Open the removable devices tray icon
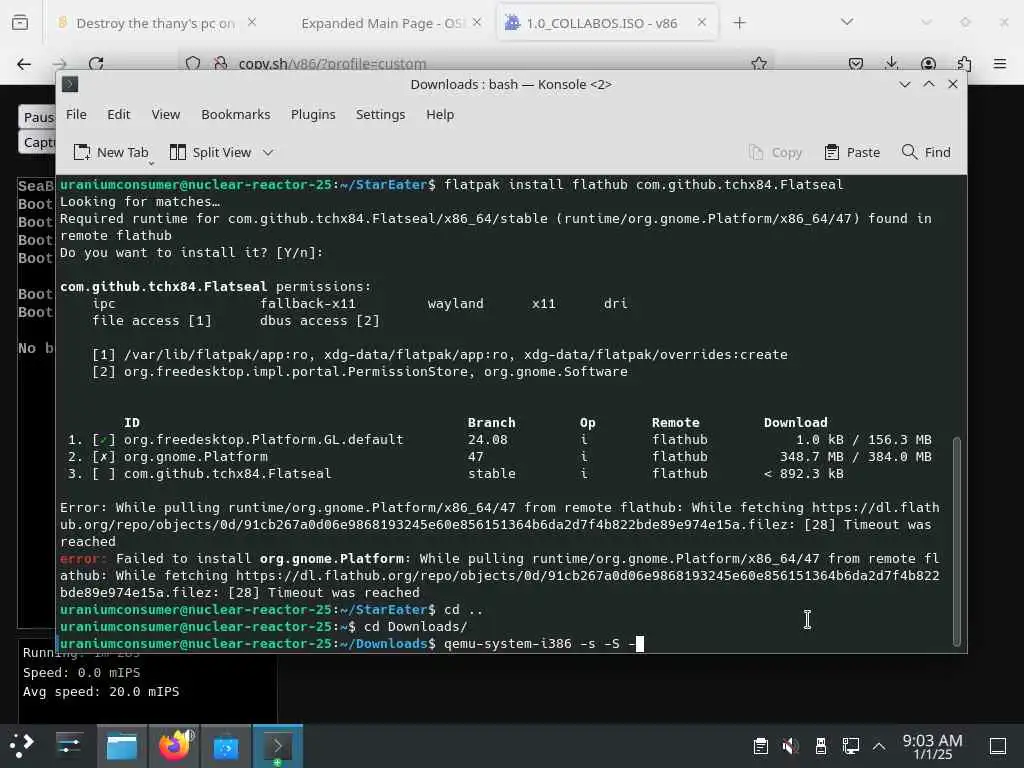The image size is (1024, 768). click(821, 746)
